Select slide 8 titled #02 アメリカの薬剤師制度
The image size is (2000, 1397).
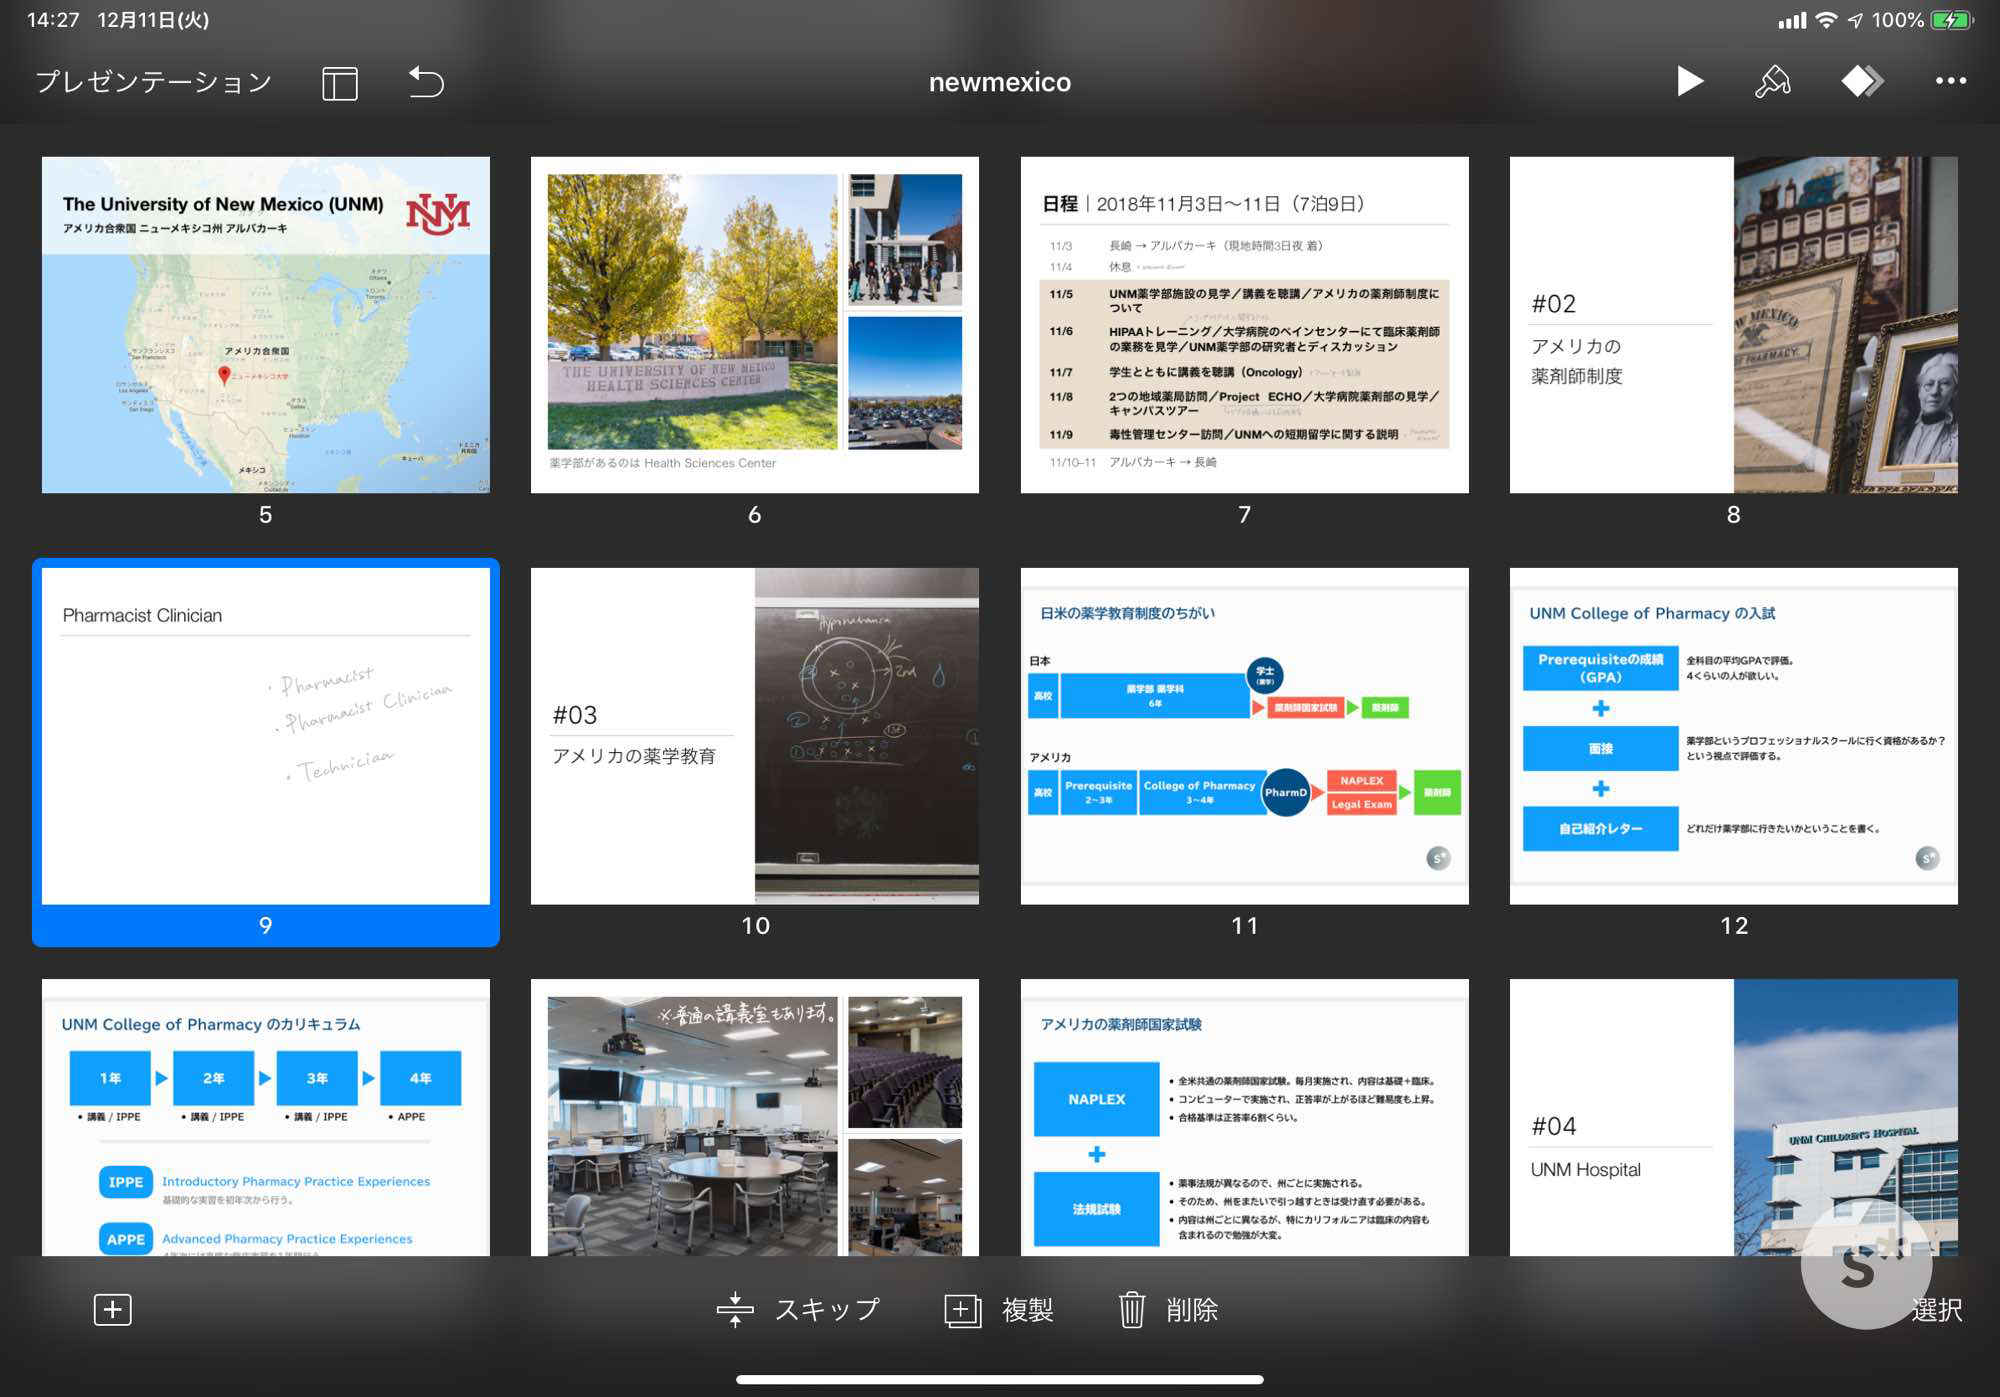pyautogui.click(x=1733, y=324)
